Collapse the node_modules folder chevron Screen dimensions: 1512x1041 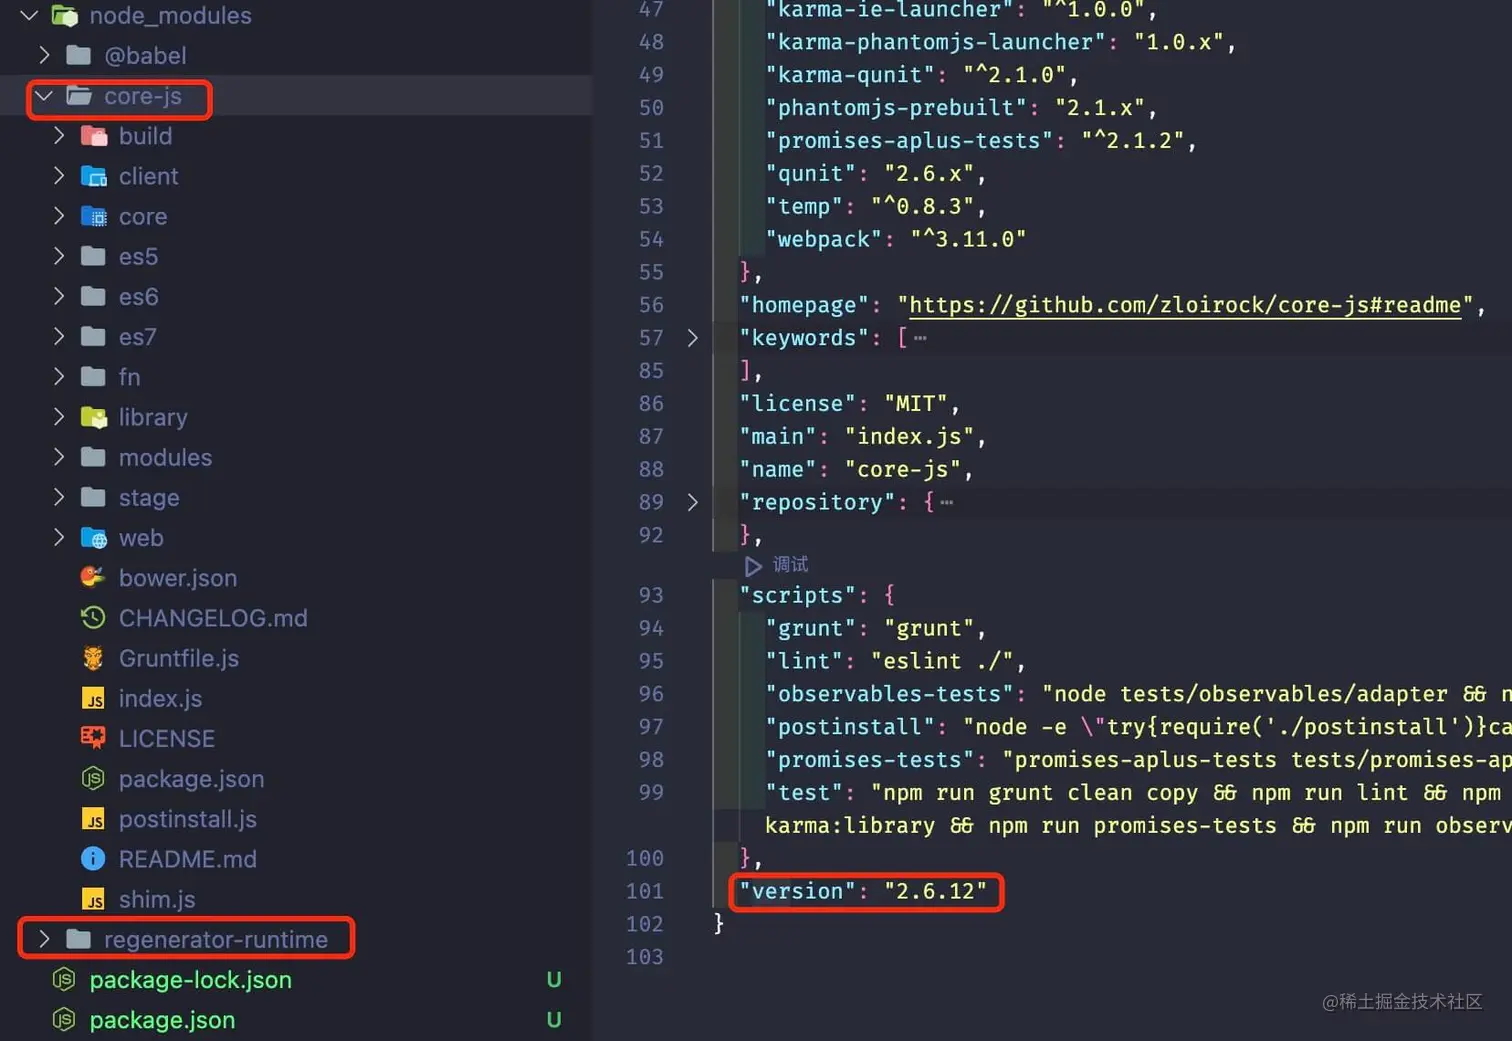click(29, 15)
